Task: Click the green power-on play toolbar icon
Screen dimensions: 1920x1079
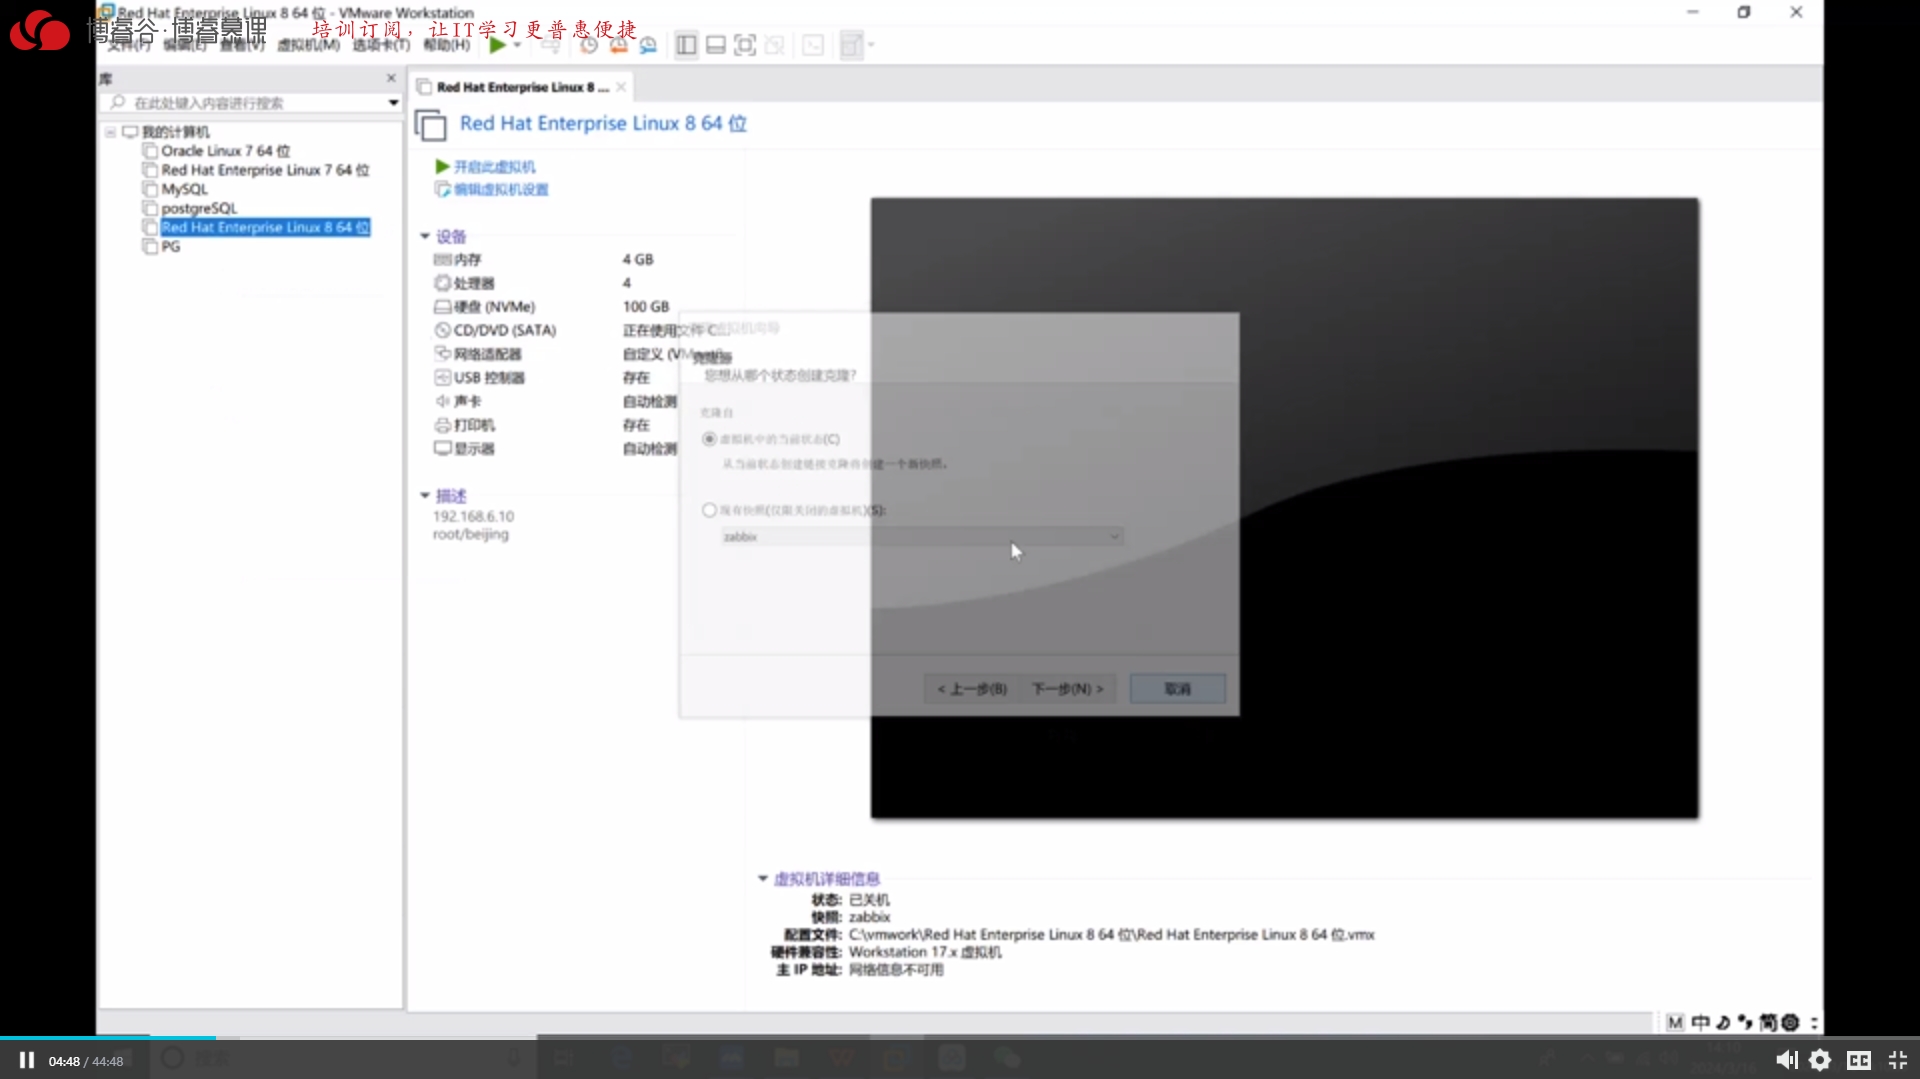Action: (x=497, y=45)
